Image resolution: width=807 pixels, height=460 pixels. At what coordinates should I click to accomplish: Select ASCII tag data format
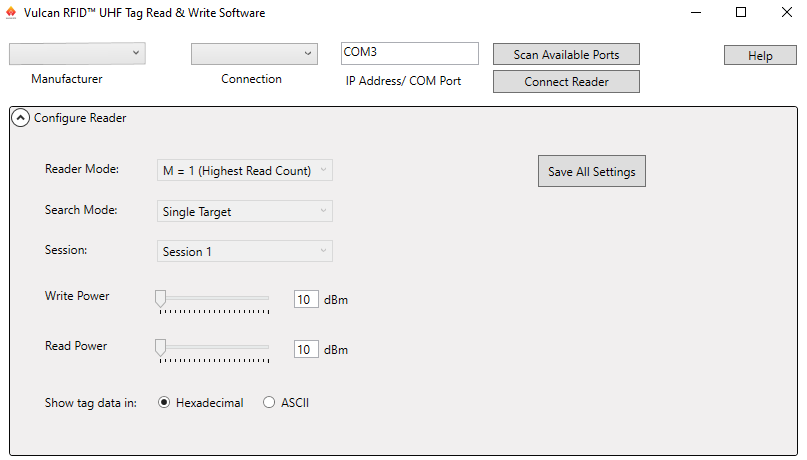(269, 403)
